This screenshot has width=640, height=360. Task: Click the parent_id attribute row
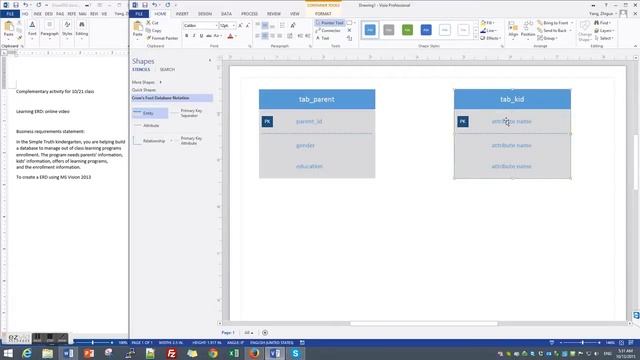317,121
